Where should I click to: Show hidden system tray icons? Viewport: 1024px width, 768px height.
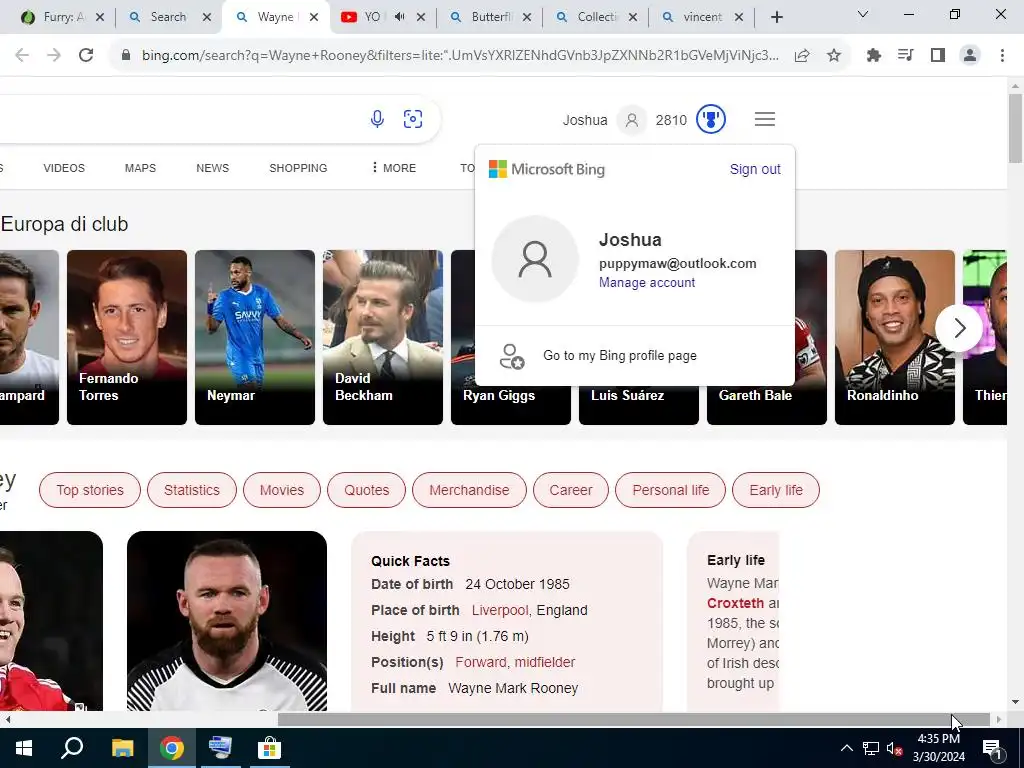[846, 748]
